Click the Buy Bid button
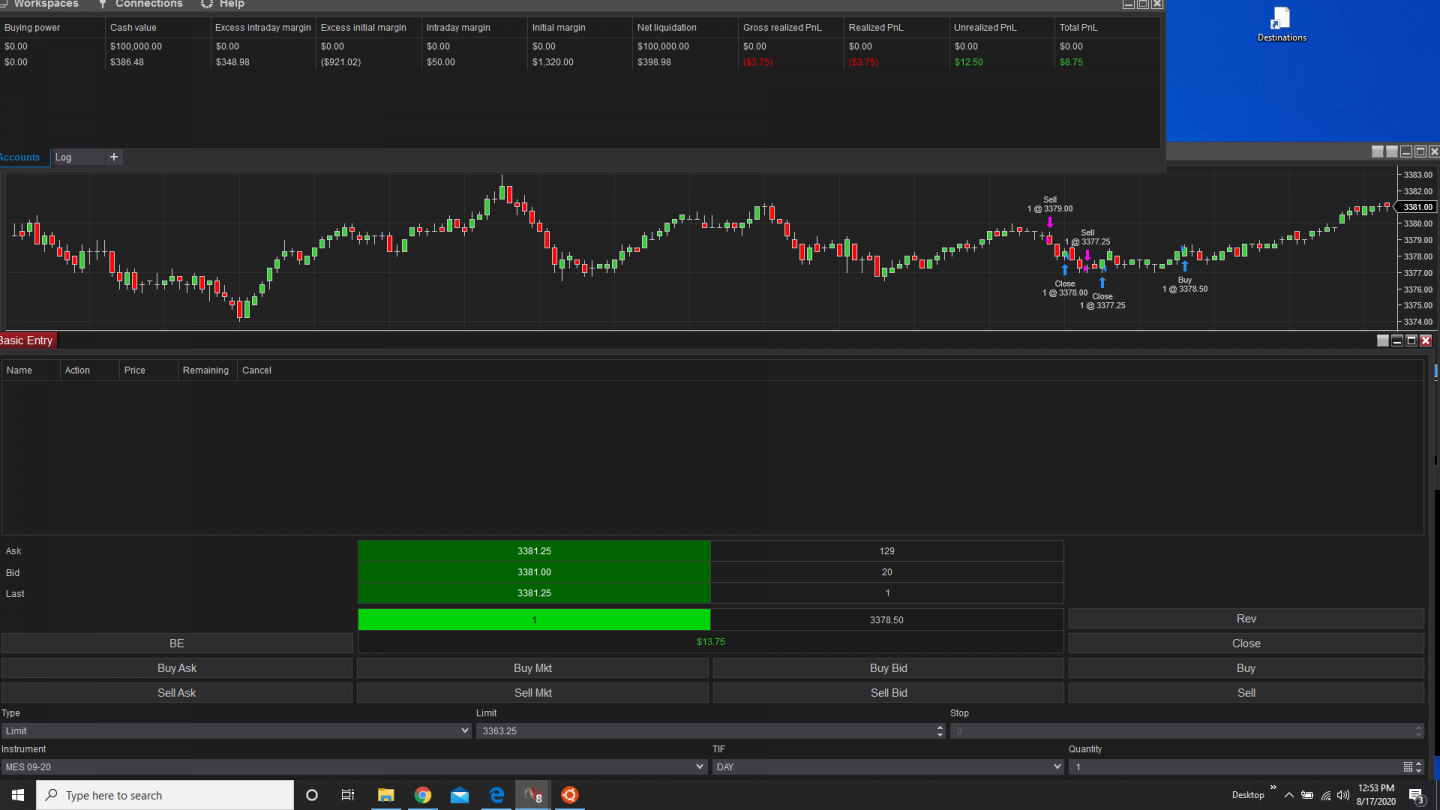This screenshot has width=1440, height=810. coord(889,668)
